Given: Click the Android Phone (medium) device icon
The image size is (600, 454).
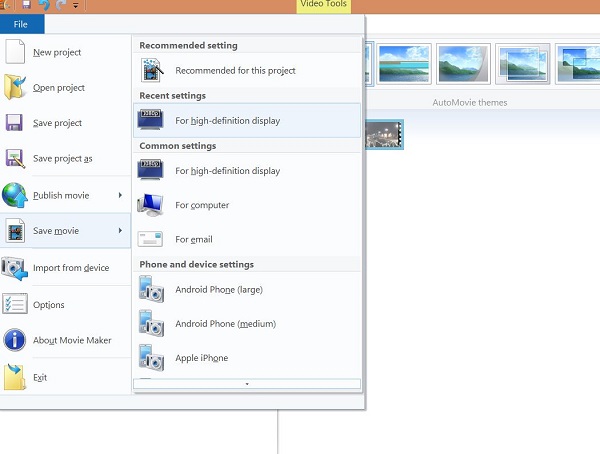Looking at the screenshot, I should (152, 324).
